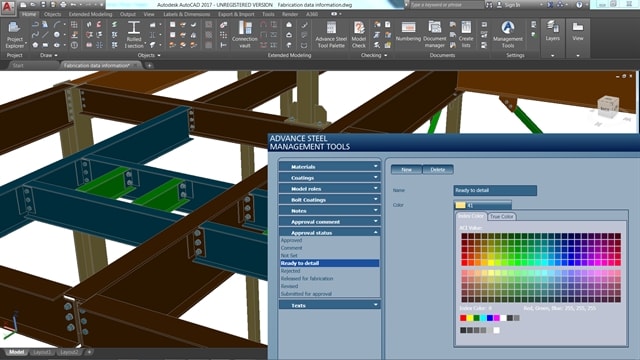This screenshot has width=640, height=360.
Task: Click the Autodesk Exchange Apps icon
Action: tap(550, 5)
